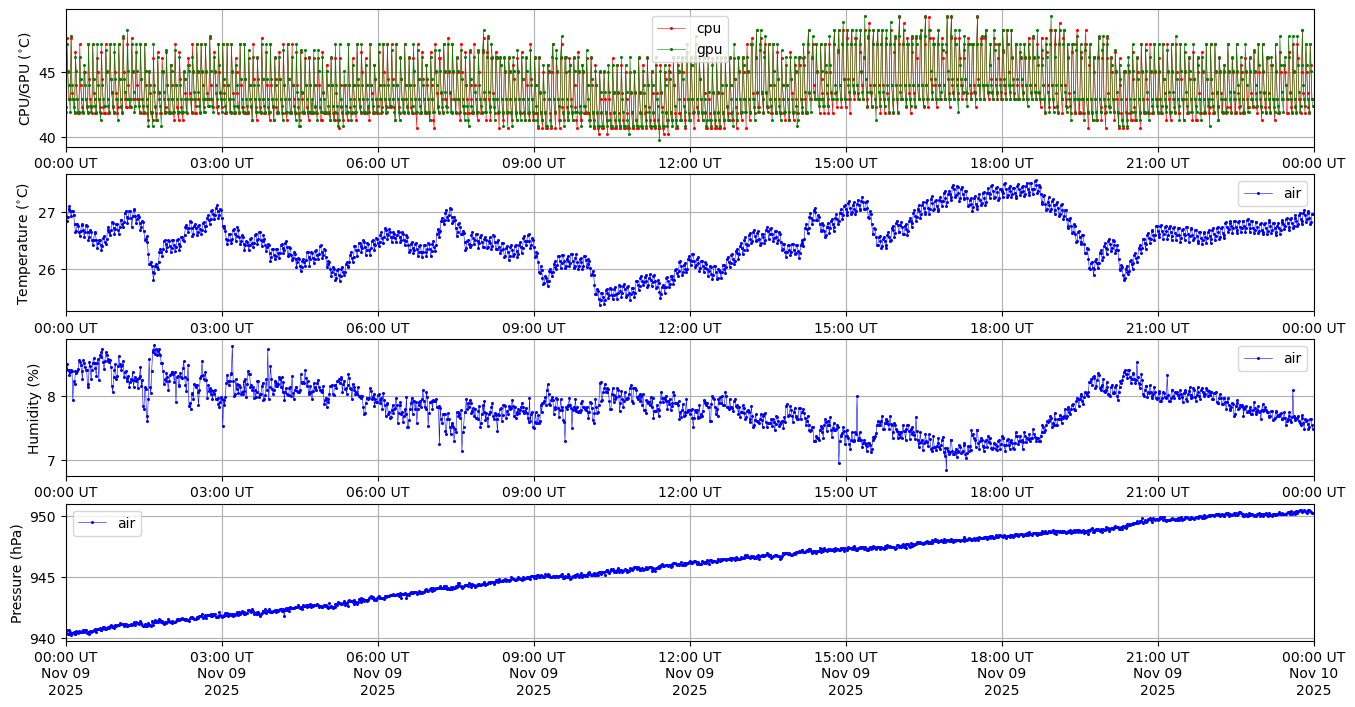The width and height of the screenshot is (1355, 707).
Task: Select the cpu legend label text
Action: pyautogui.click(x=708, y=29)
